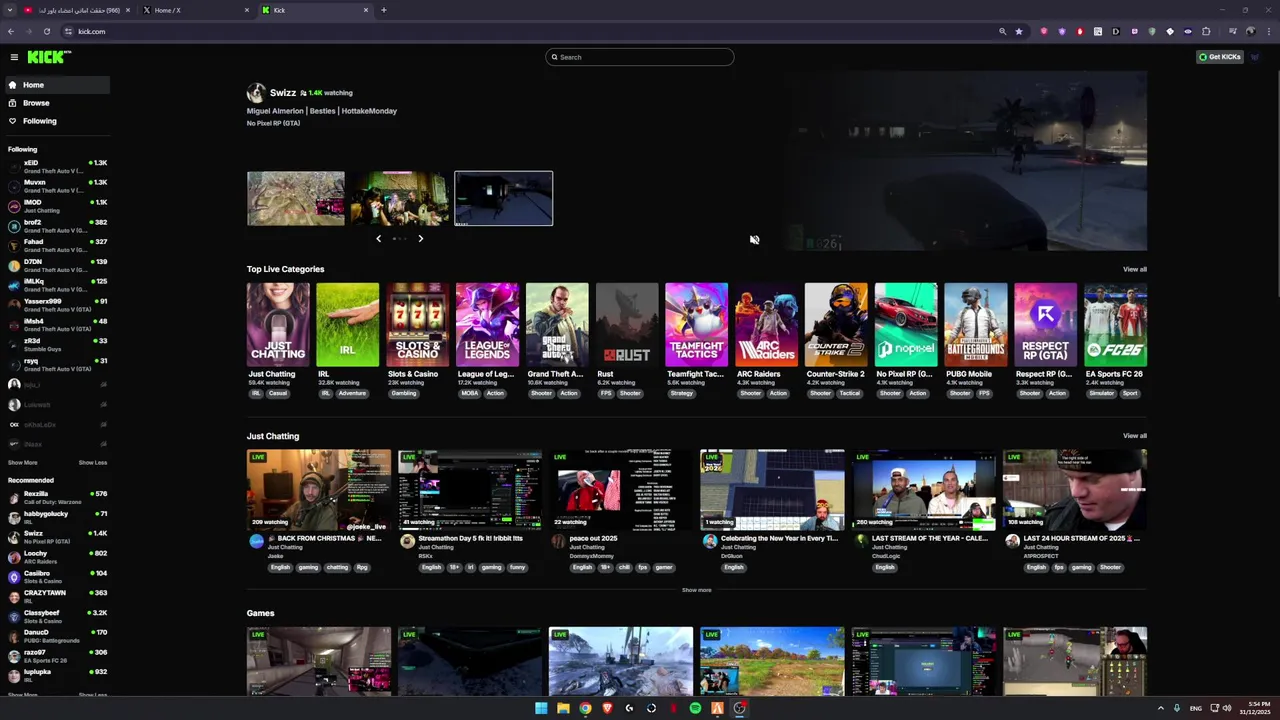Select second featured stream thumbnail
The height and width of the screenshot is (720, 1280).
(399, 198)
